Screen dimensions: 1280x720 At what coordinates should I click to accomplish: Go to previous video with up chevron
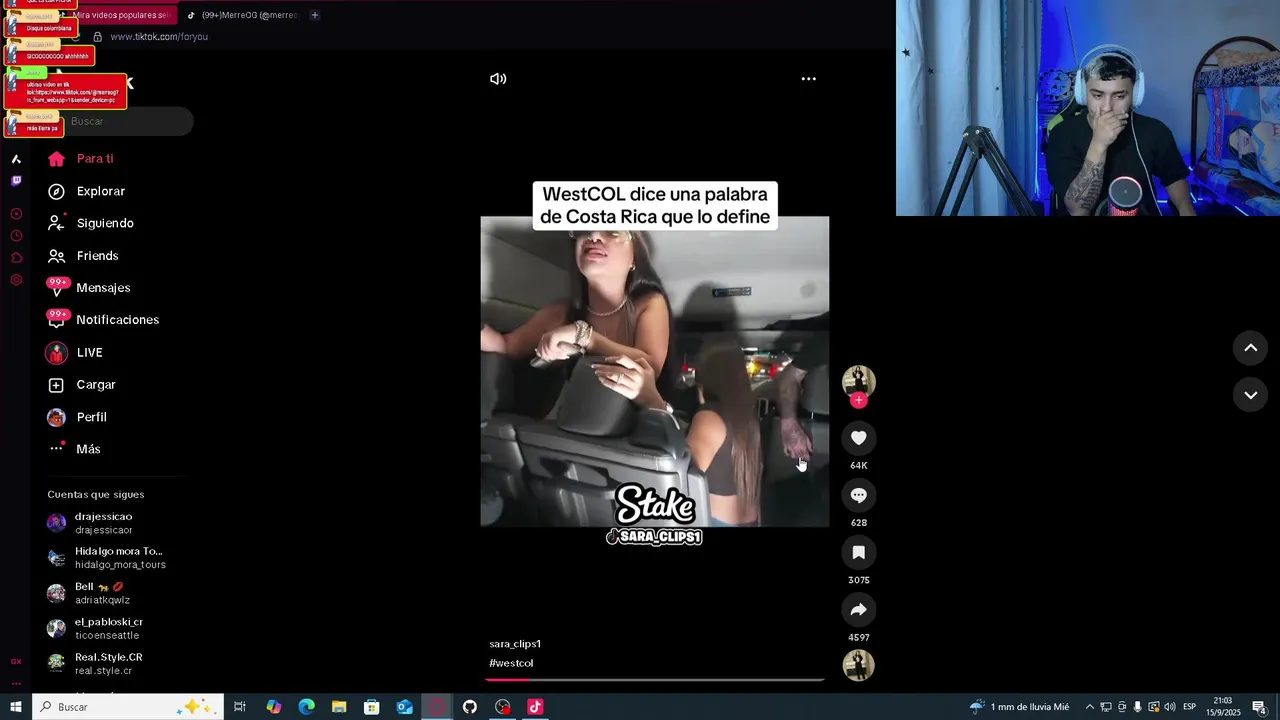(x=1250, y=347)
